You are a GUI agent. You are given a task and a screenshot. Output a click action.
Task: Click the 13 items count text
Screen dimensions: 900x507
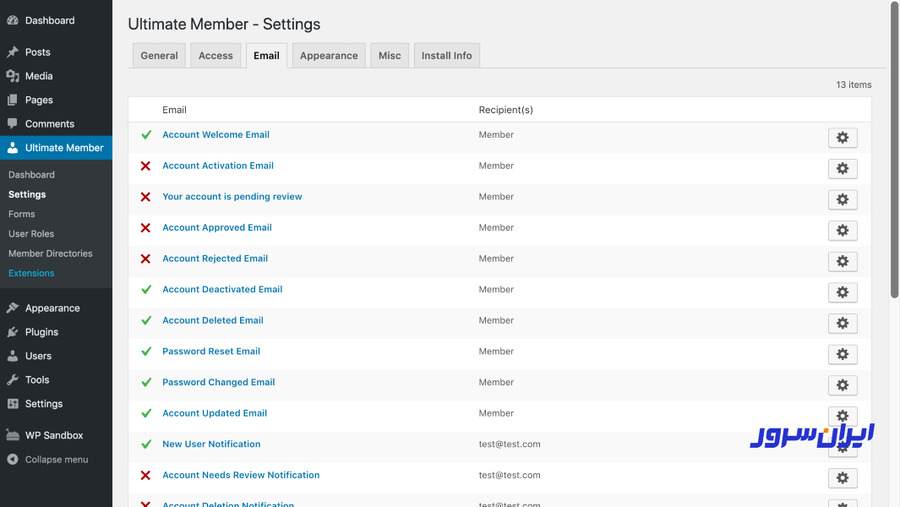pyautogui.click(x=854, y=85)
